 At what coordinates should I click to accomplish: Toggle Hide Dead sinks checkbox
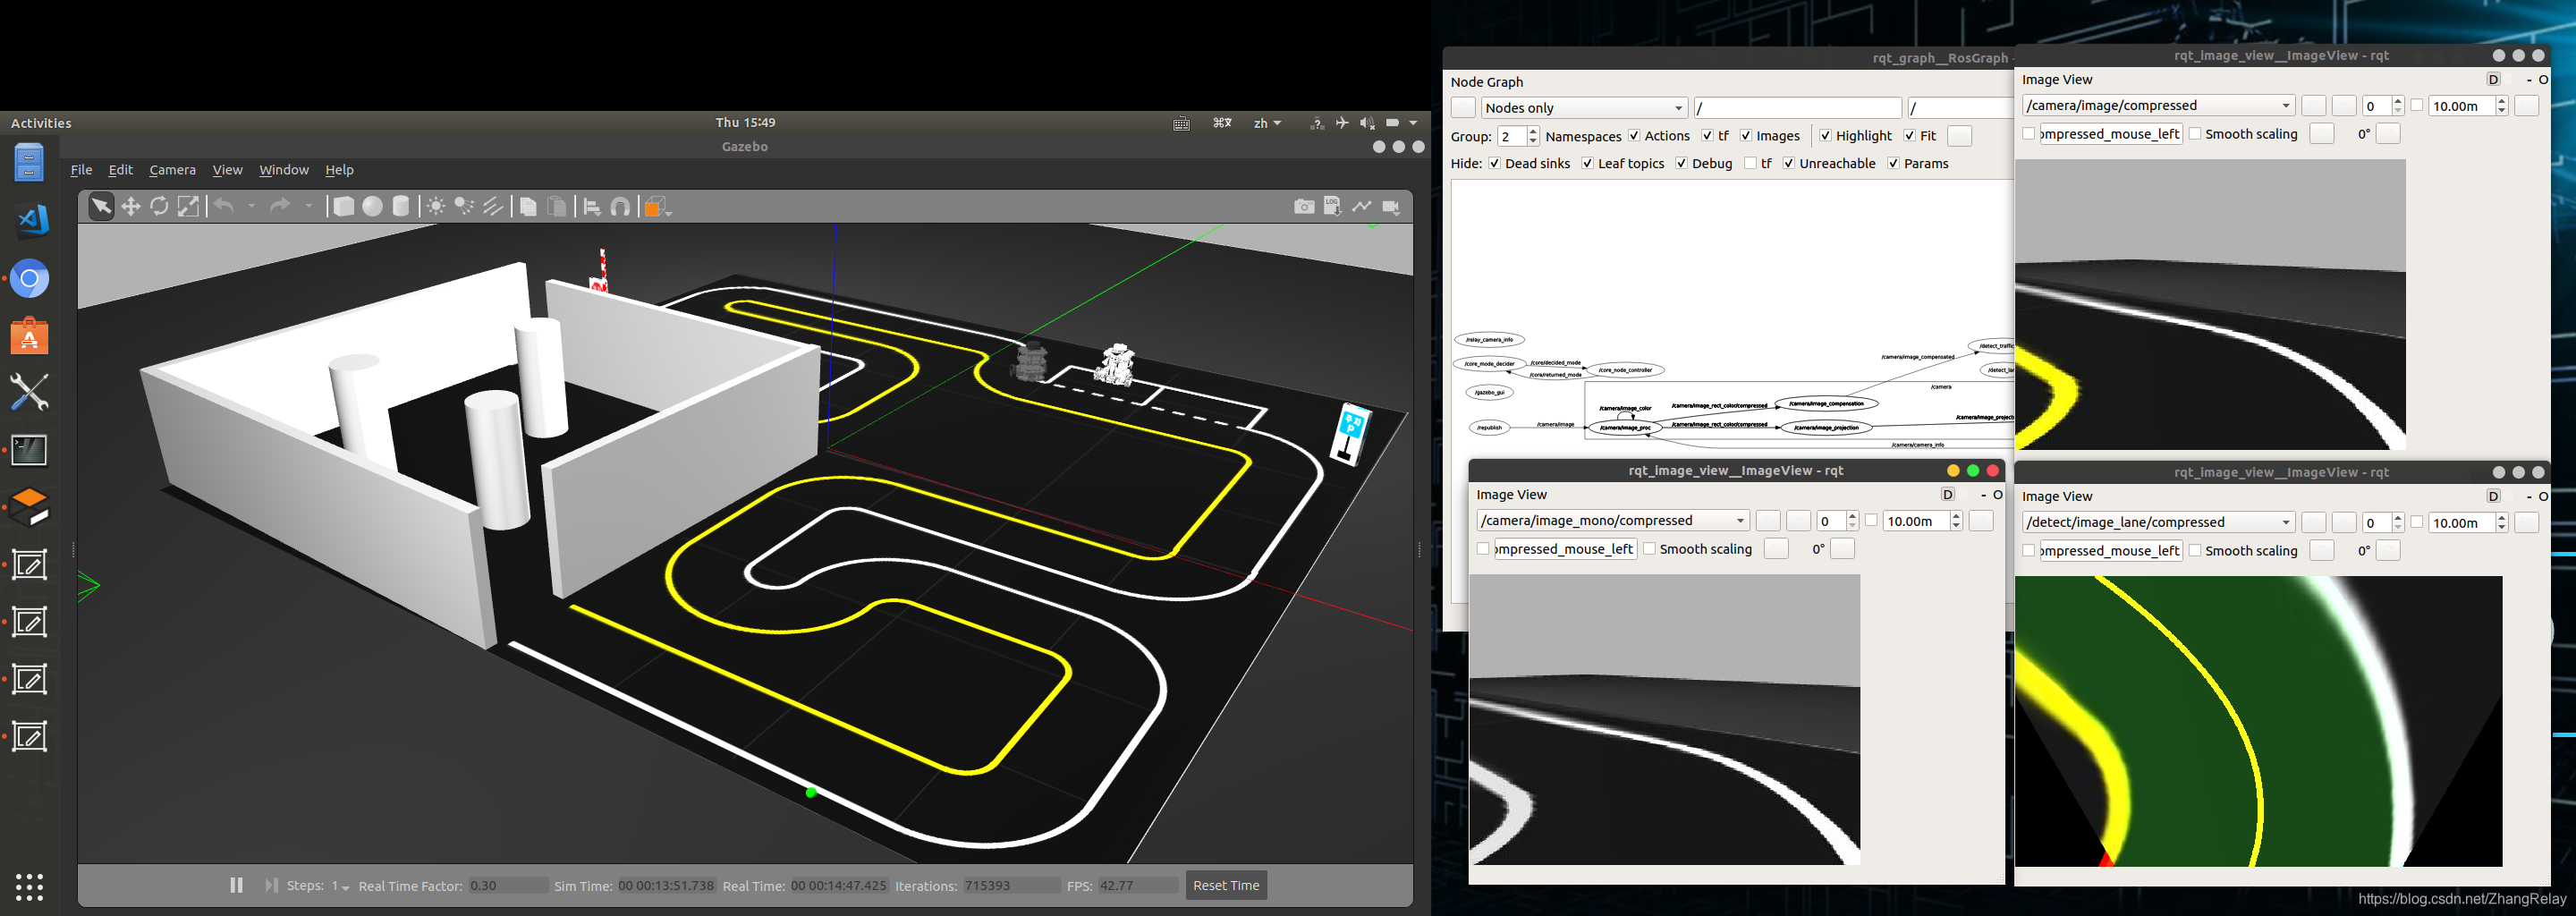click(x=1494, y=164)
